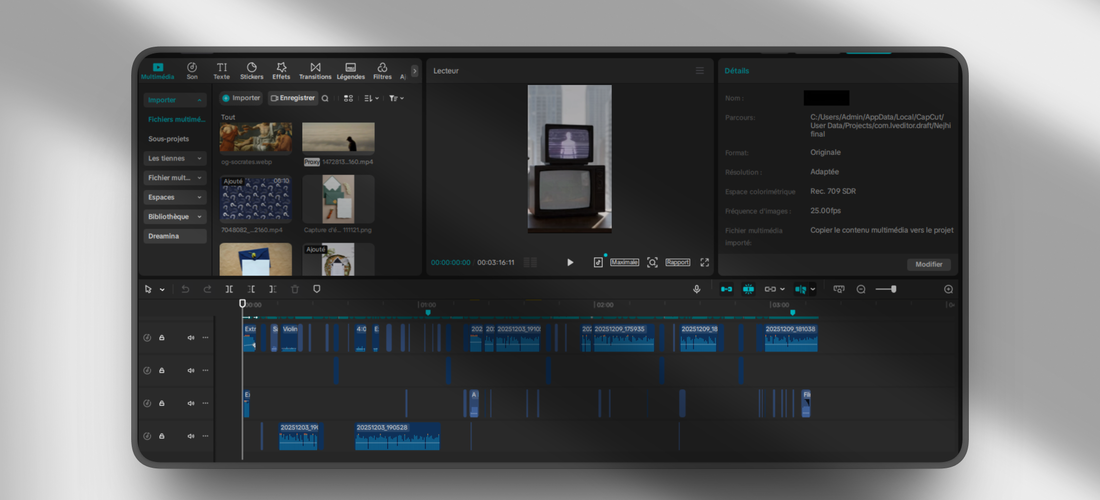The height and width of the screenshot is (500, 1100).
Task: Toggle auto snapping in timeline
Action: (x=749, y=289)
